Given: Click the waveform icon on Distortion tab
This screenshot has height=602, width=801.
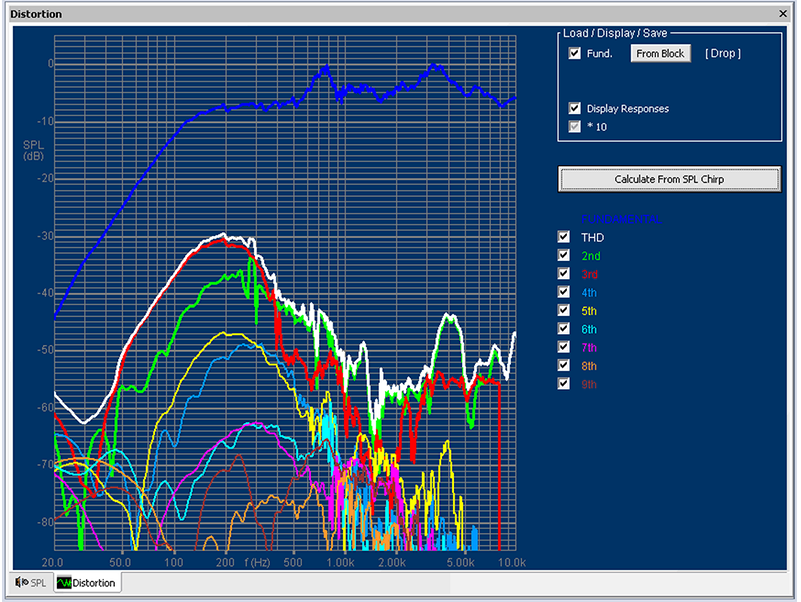Looking at the screenshot, I should coord(64,582).
